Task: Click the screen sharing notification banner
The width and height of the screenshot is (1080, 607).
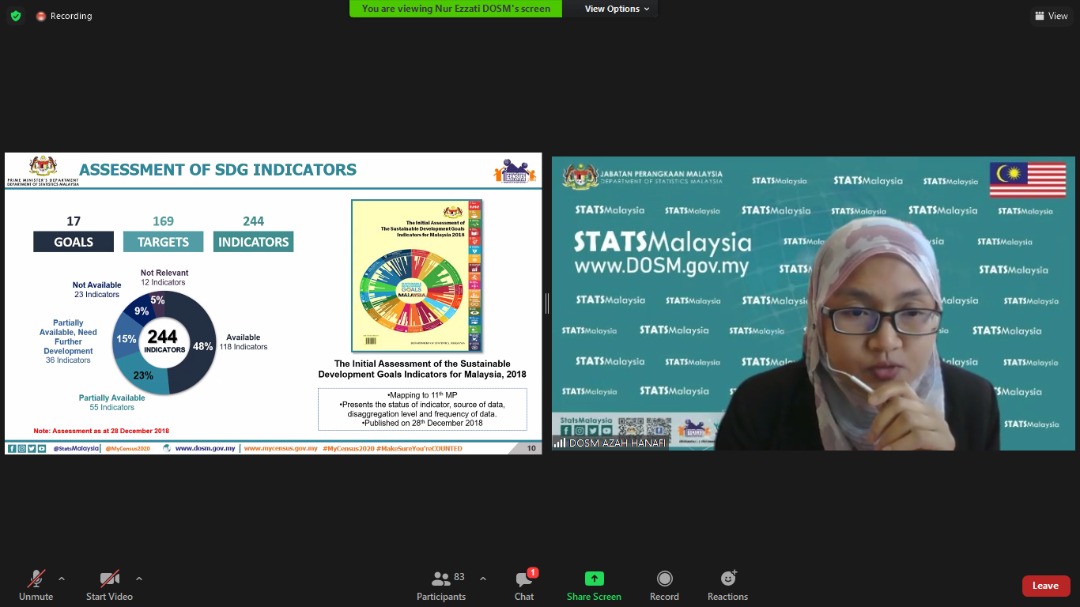Action: coord(456,9)
